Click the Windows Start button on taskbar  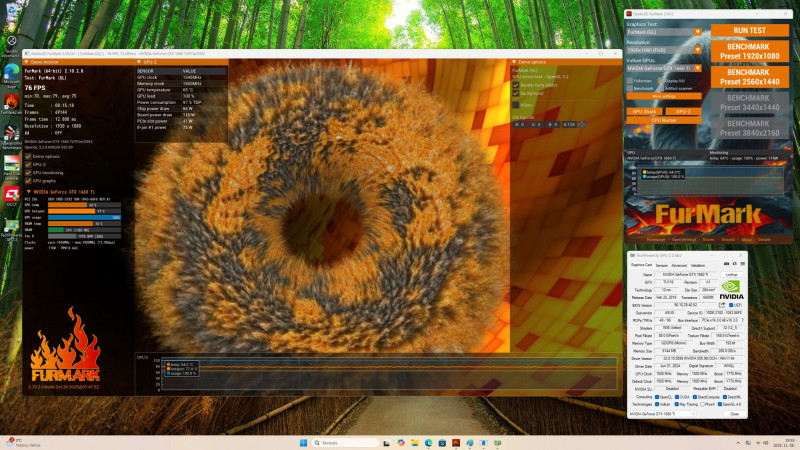pyautogui.click(x=303, y=443)
